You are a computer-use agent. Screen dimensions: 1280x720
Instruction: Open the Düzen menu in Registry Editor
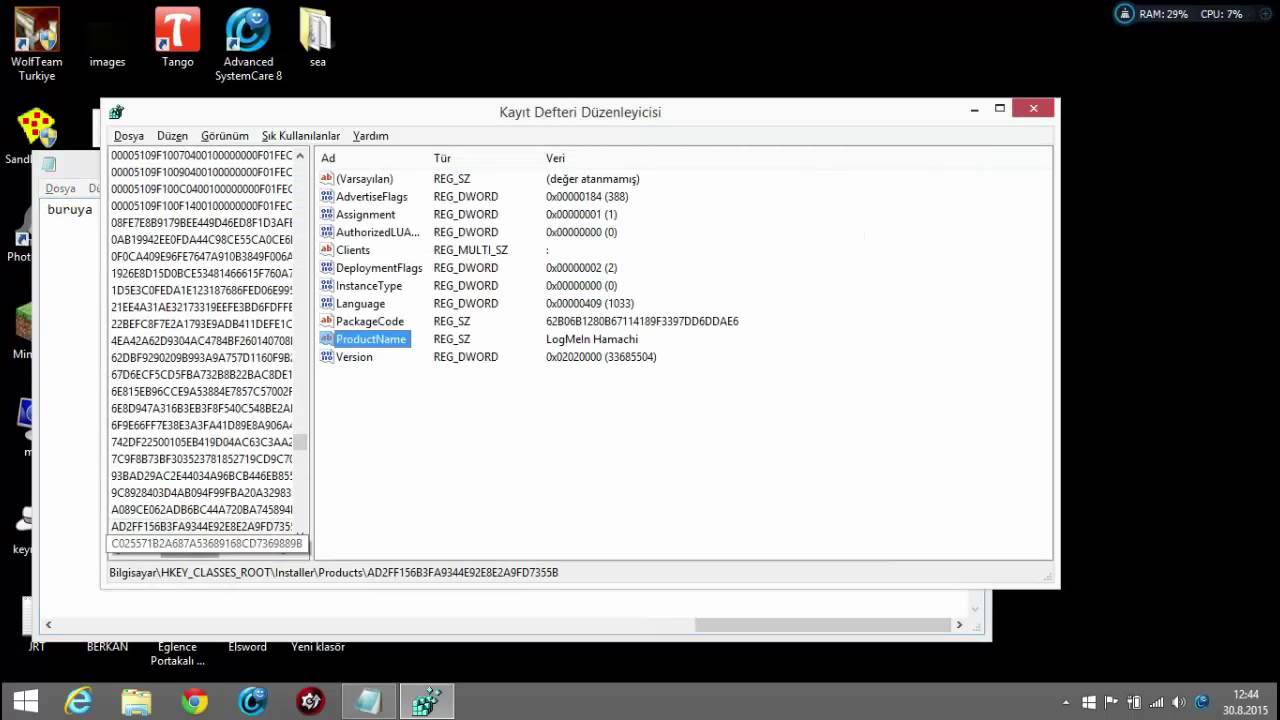pos(172,136)
